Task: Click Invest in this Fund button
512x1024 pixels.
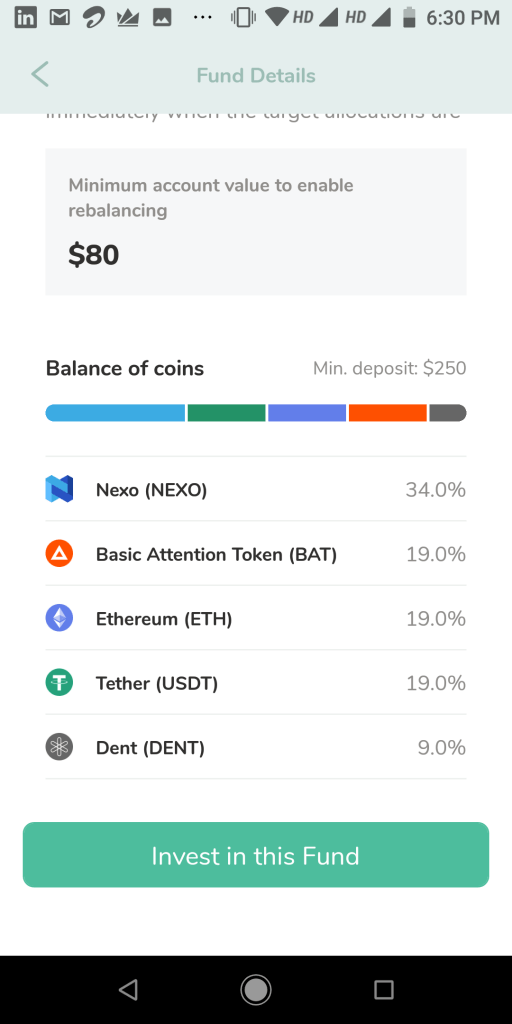Action: click(256, 855)
